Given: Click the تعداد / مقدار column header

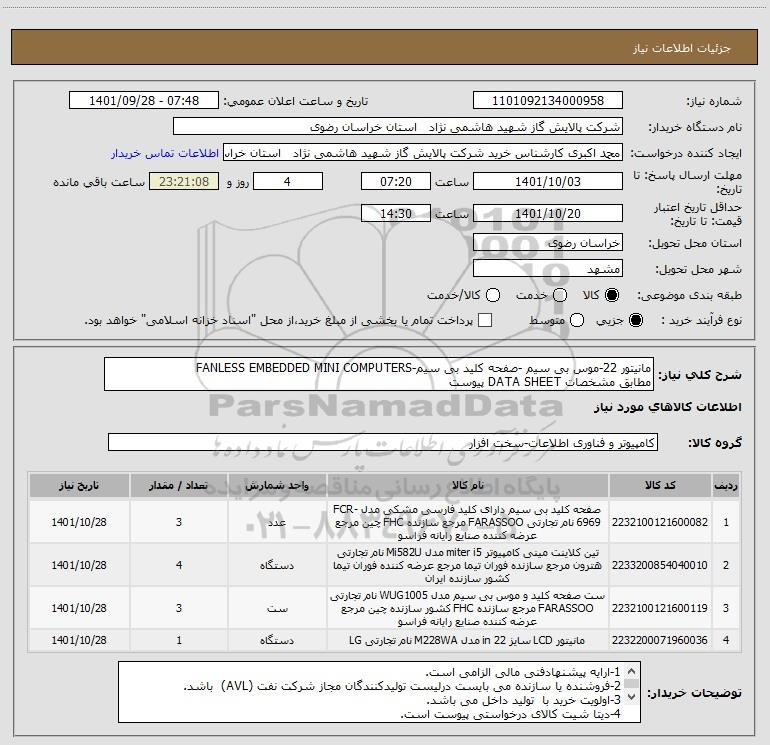Looking at the screenshot, I should [x=179, y=485].
